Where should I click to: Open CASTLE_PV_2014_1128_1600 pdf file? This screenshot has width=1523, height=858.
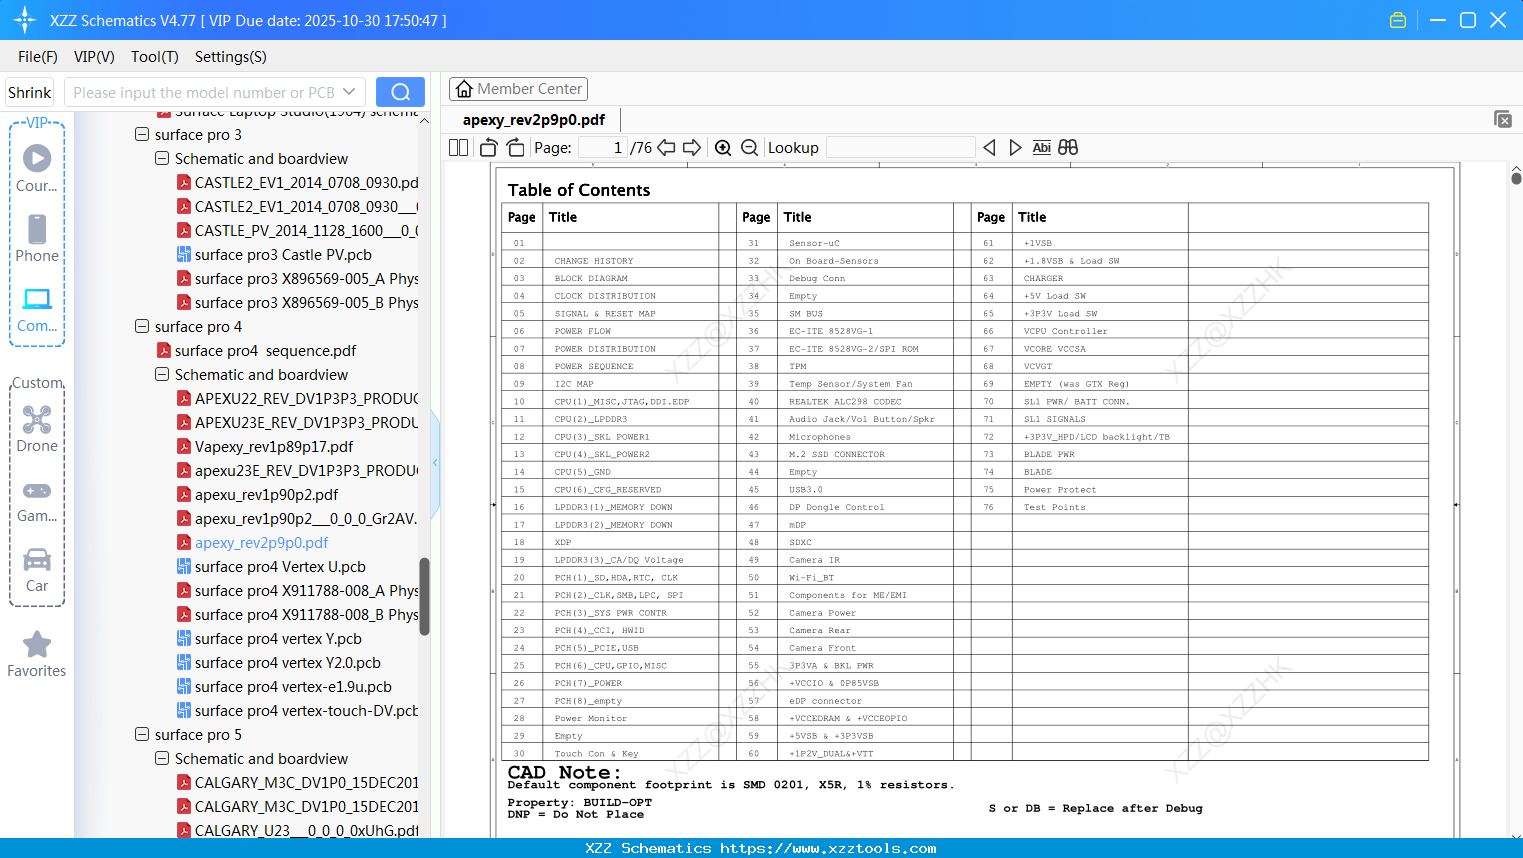click(306, 230)
